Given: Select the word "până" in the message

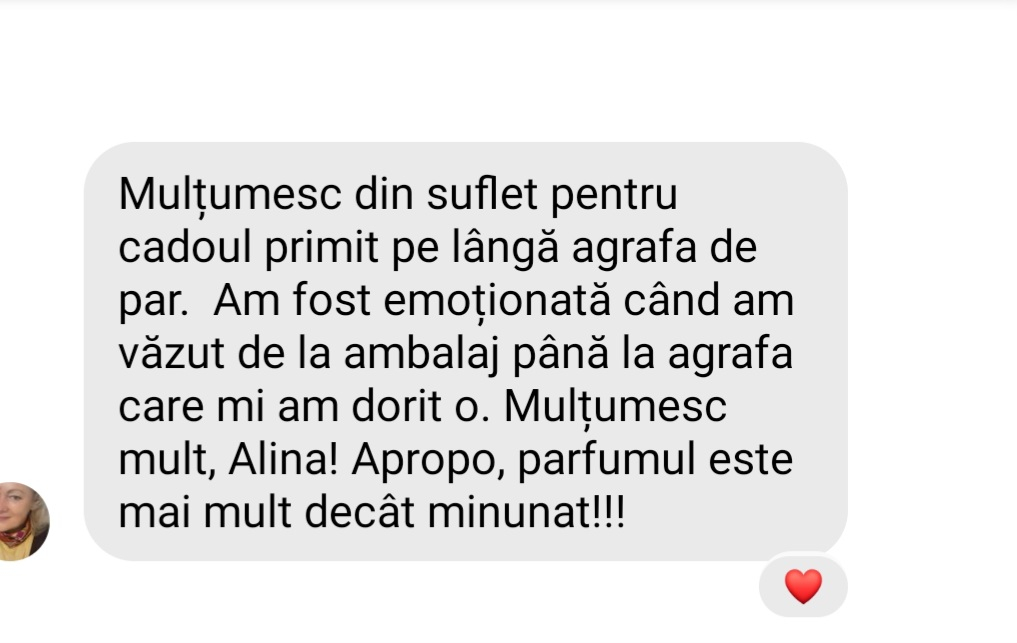Looking at the screenshot, I should click(x=561, y=355).
